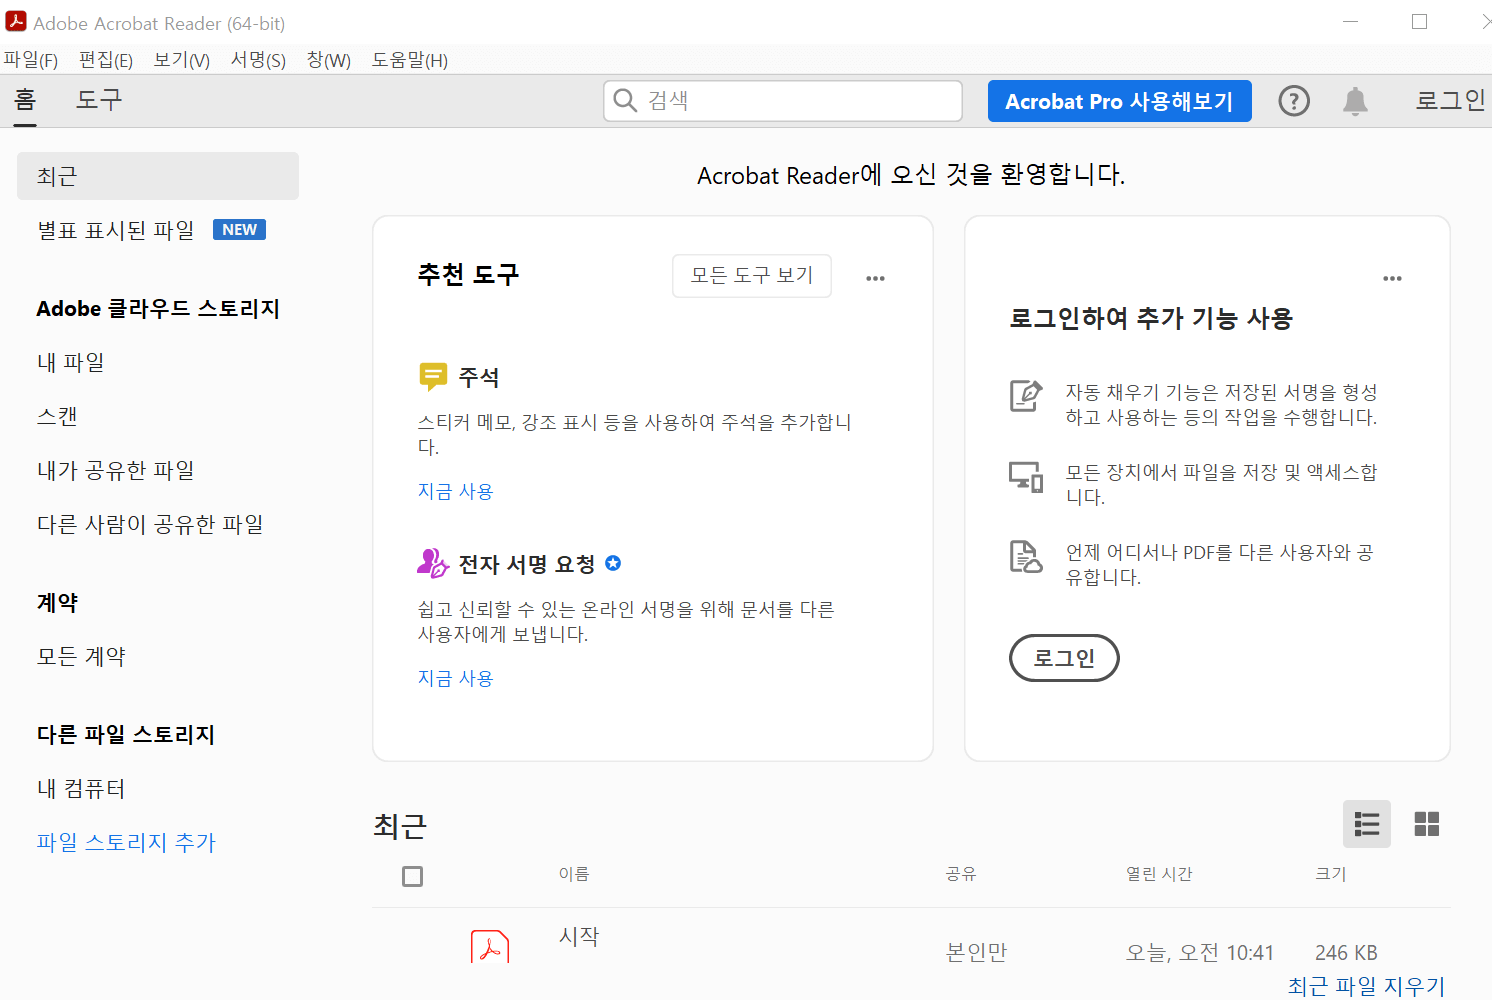Screen dimensions: 1492x1000
Task: Click 지금 사용 link under 주석
Action: [x=456, y=491]
